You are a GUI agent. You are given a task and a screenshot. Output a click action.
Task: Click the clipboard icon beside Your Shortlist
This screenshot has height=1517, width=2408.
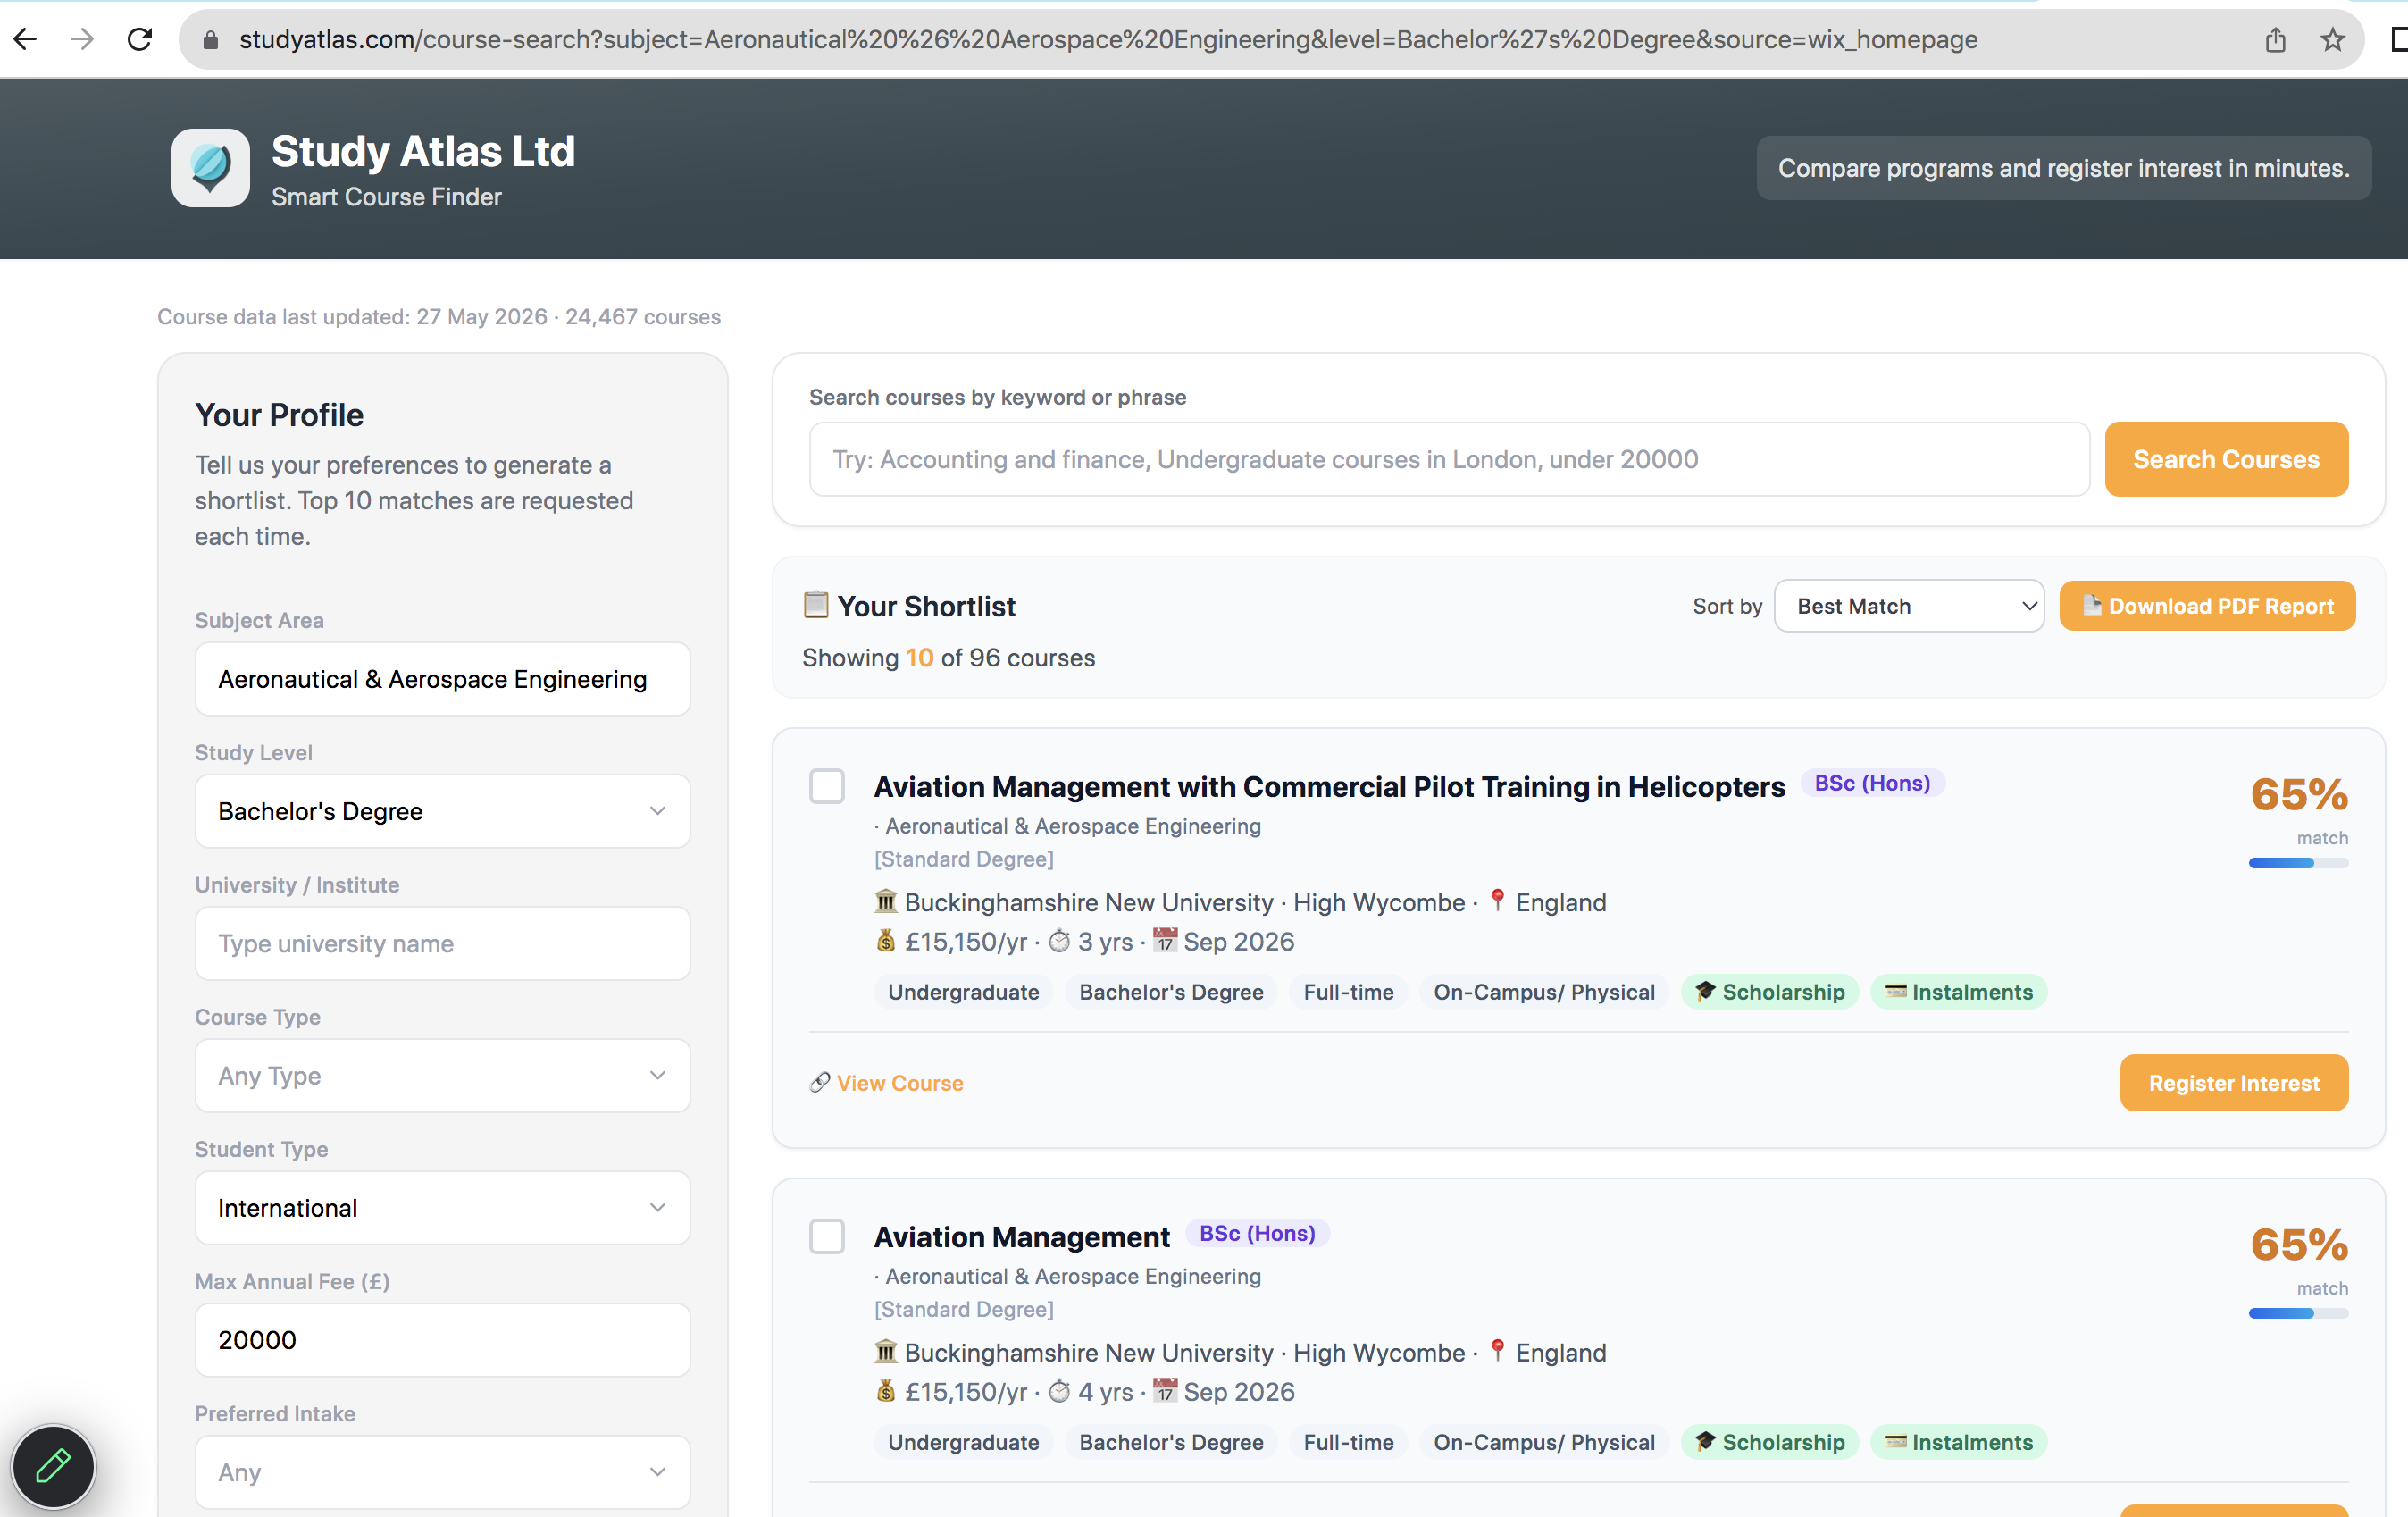pos(816,604)
